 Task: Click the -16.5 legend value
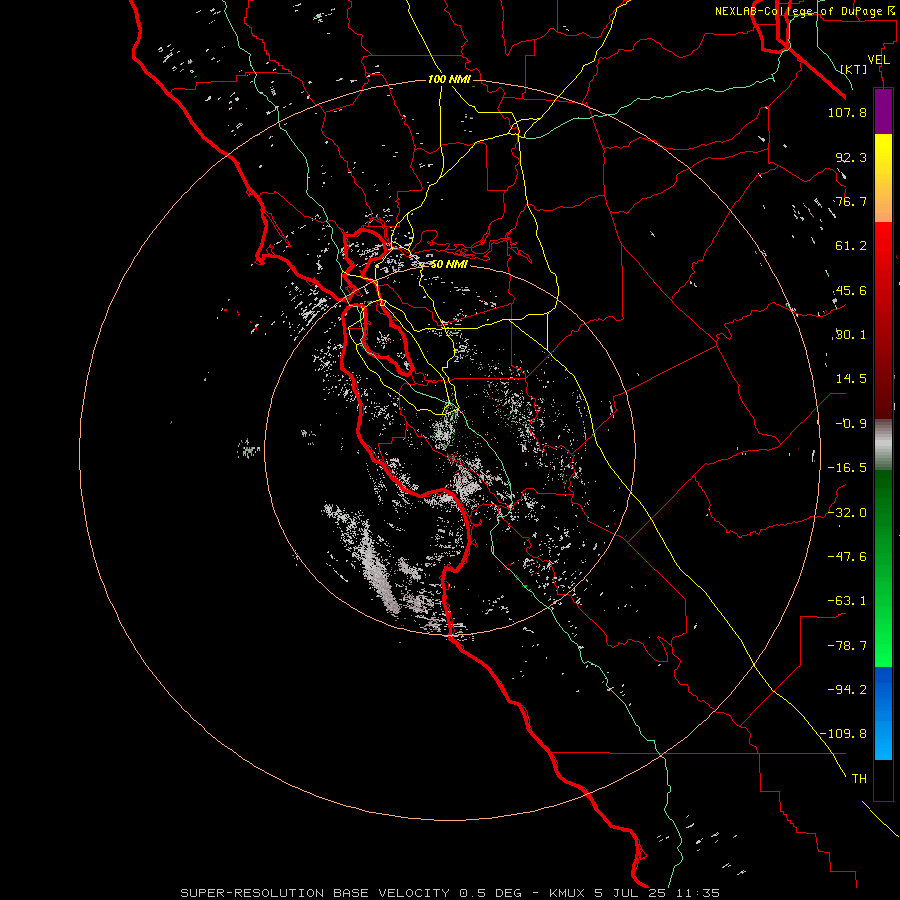847,468
